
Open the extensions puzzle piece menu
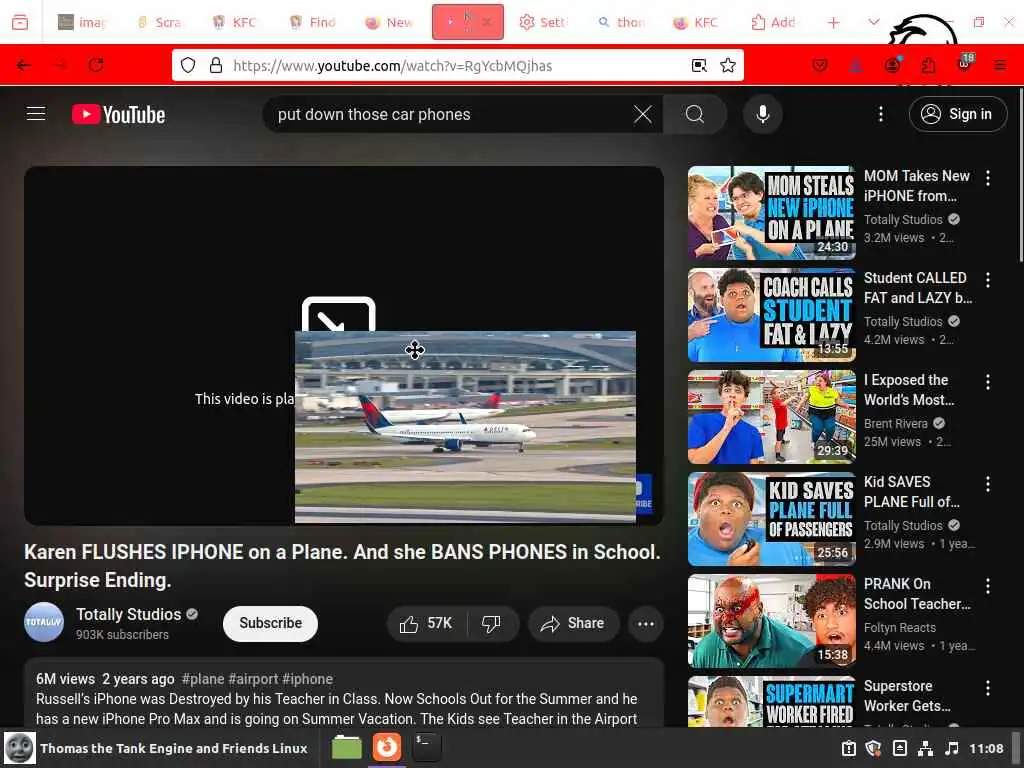click(x=928, y=65)
